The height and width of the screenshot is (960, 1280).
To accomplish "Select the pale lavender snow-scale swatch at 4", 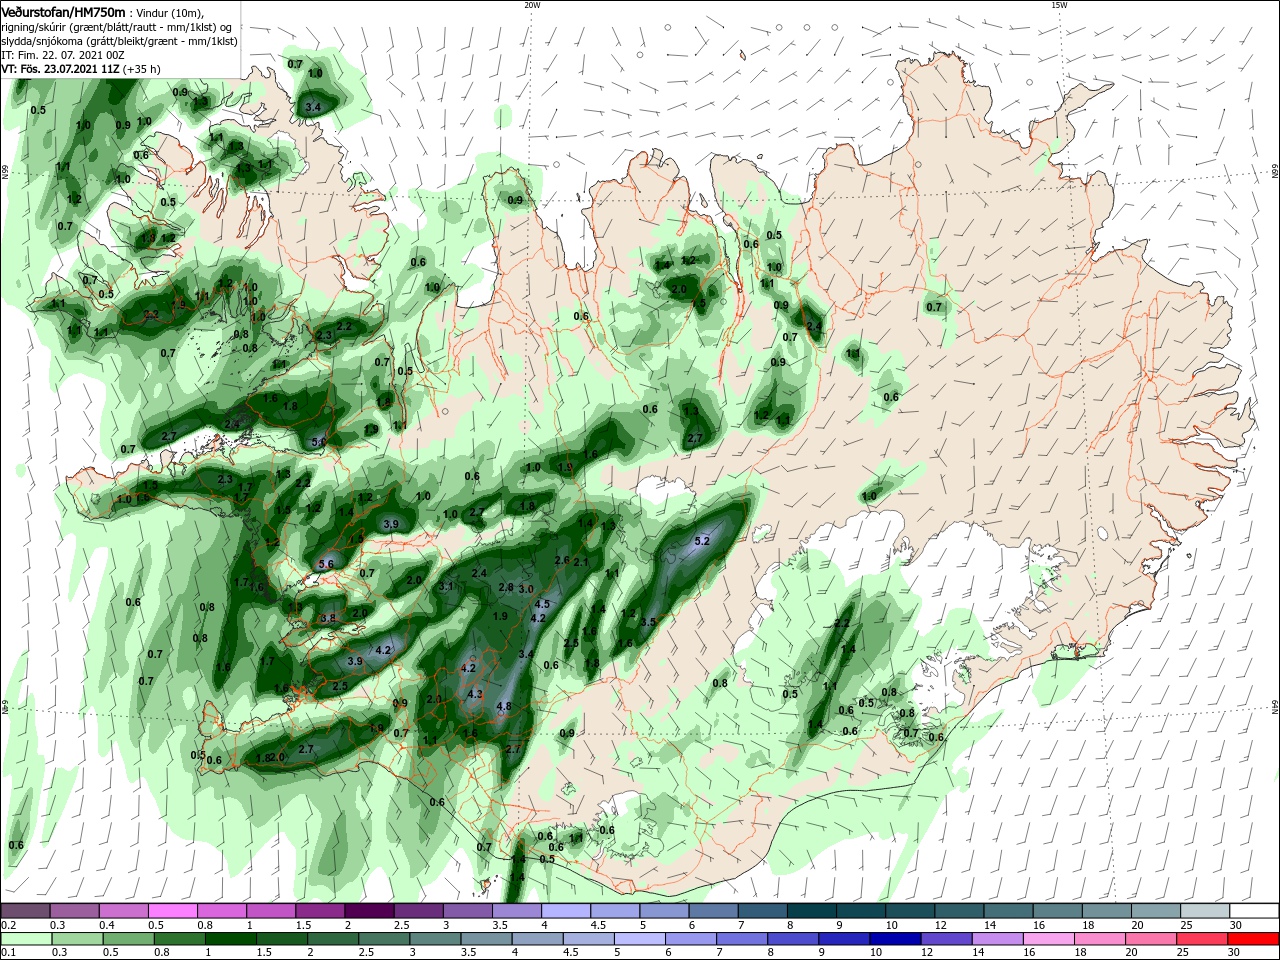I will coord(565,911).
